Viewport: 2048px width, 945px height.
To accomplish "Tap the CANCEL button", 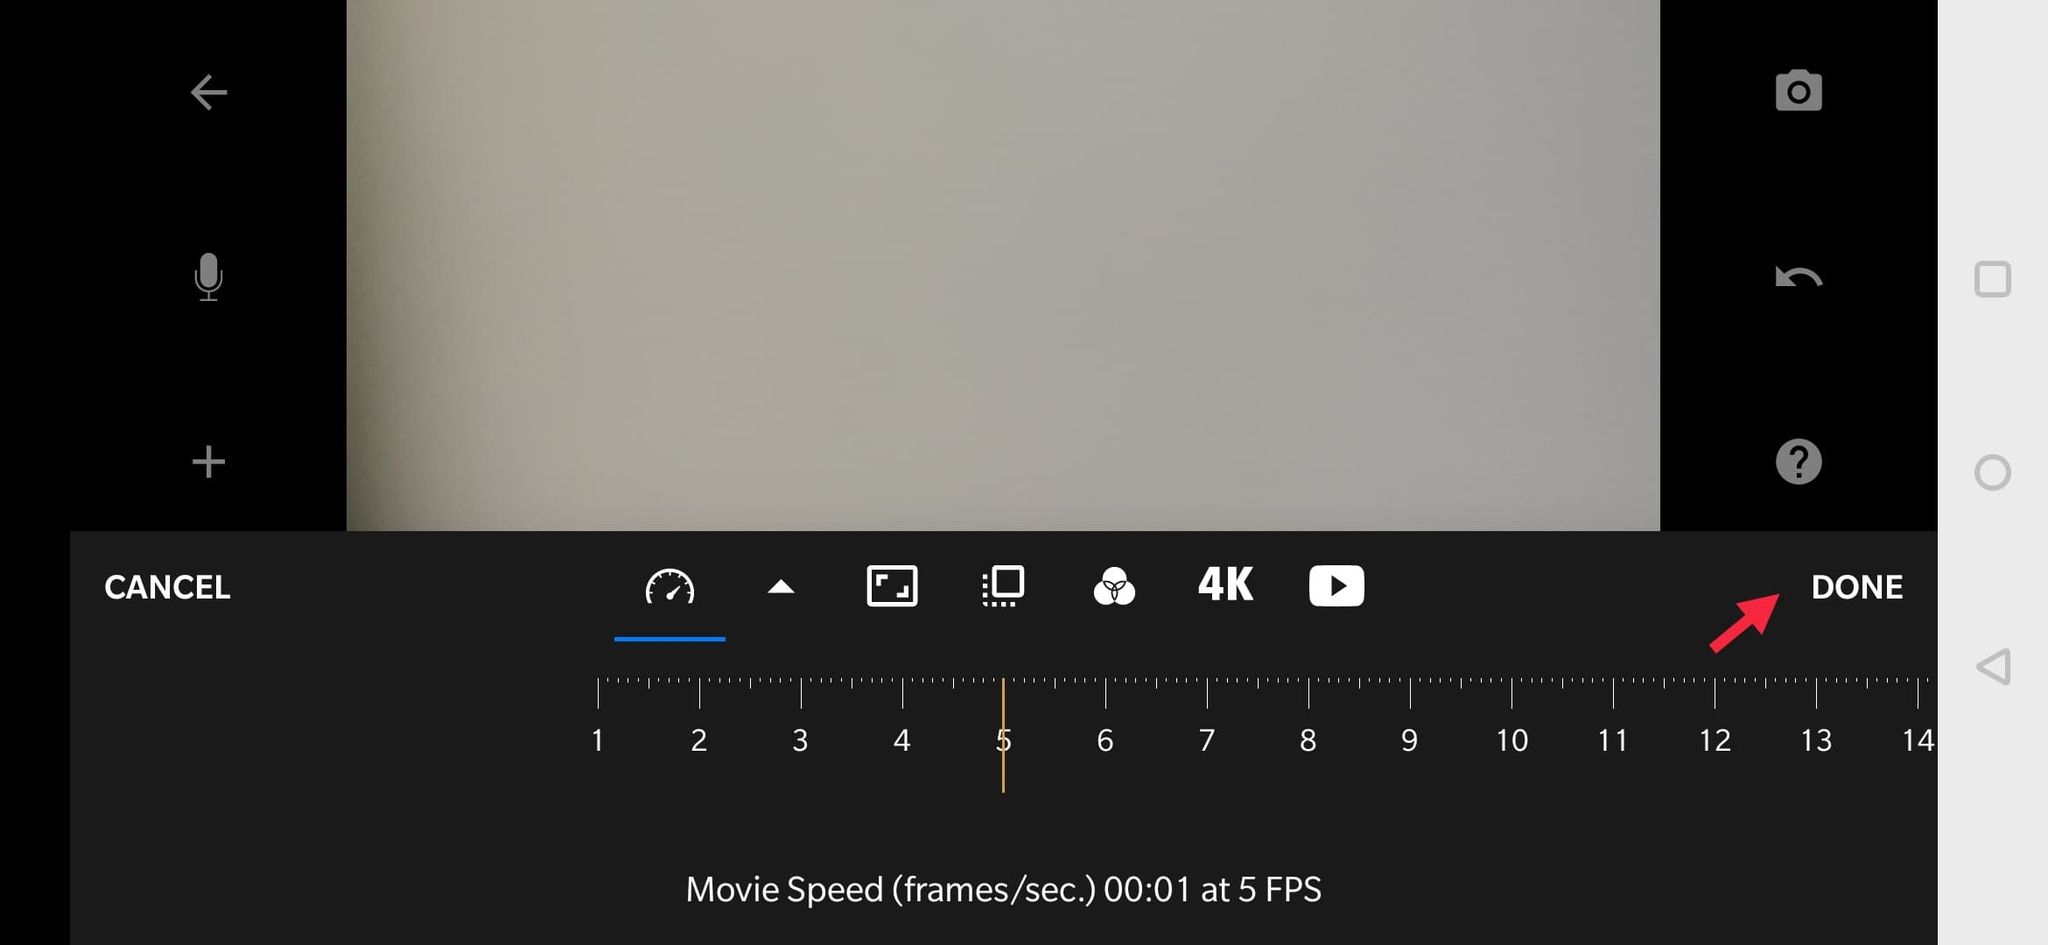I will [x=167, y=587].
